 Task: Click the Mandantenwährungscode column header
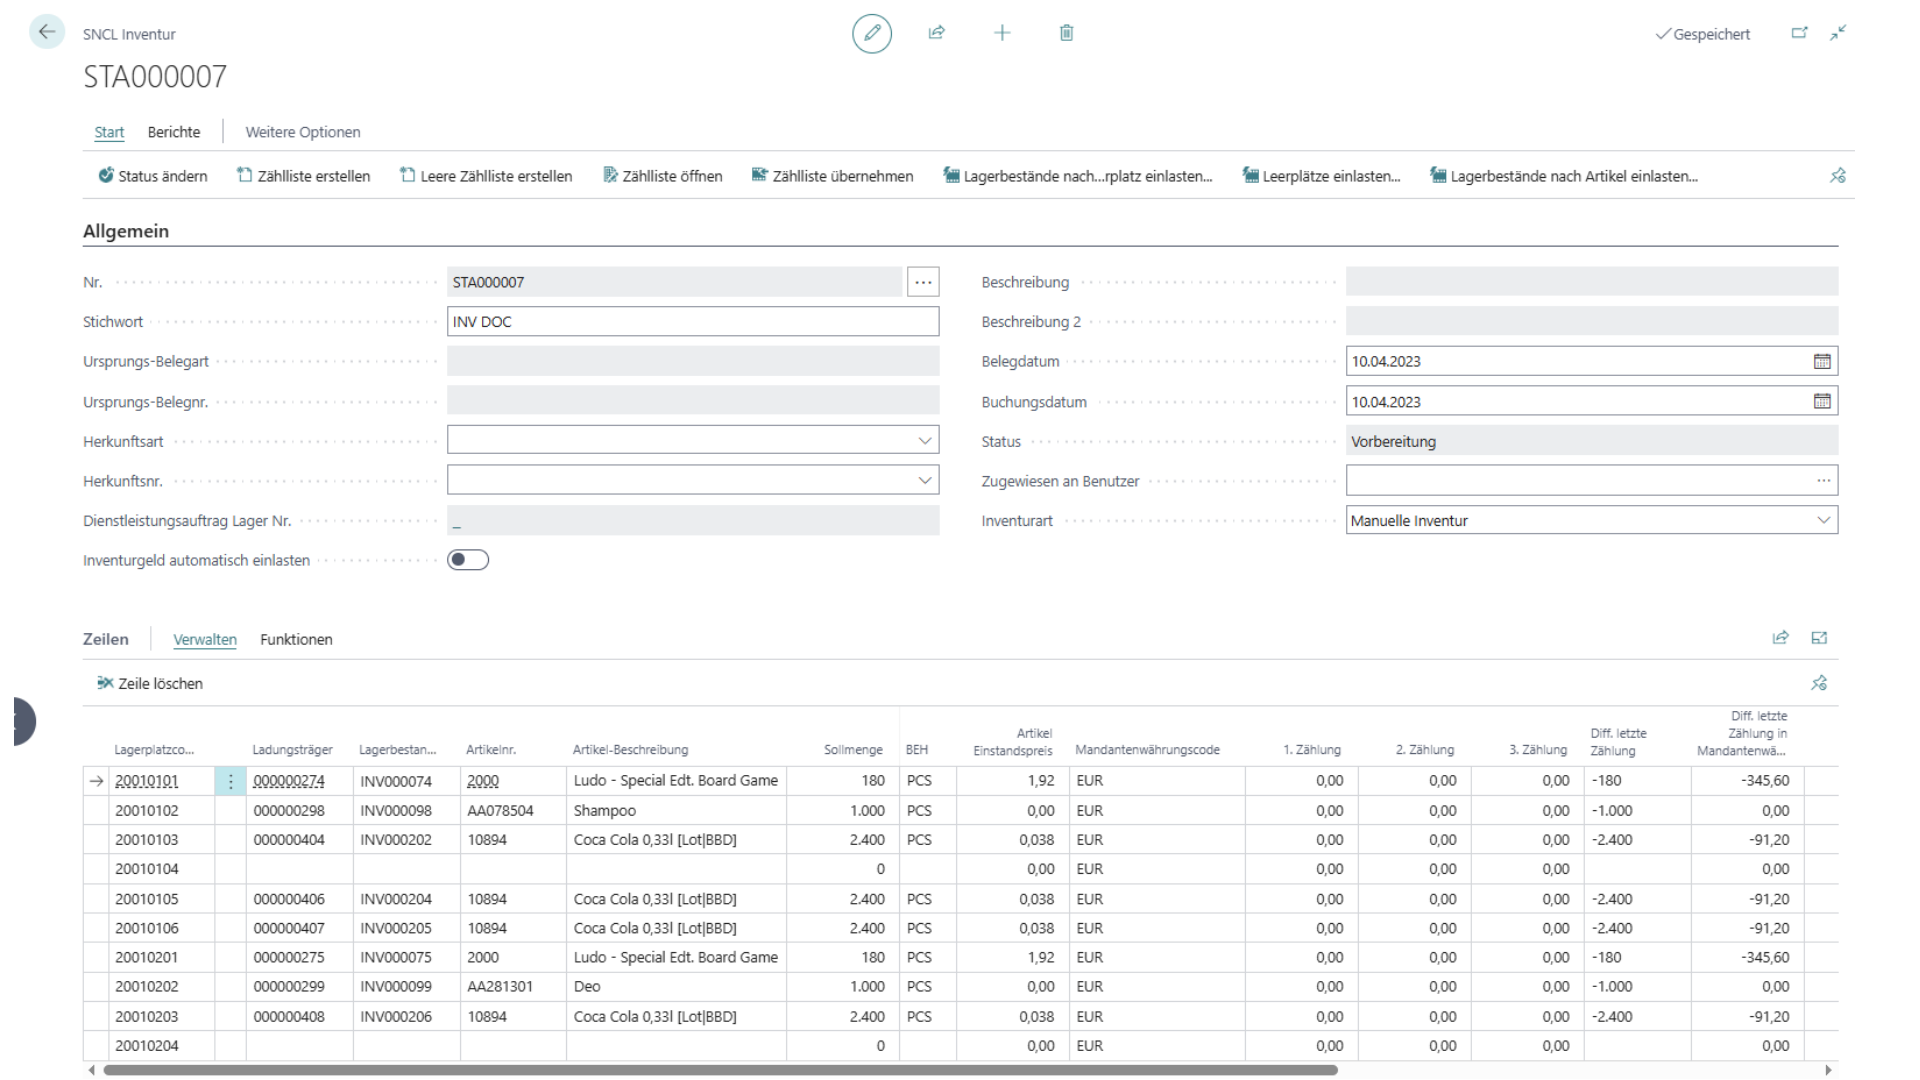coord(1147,750)
